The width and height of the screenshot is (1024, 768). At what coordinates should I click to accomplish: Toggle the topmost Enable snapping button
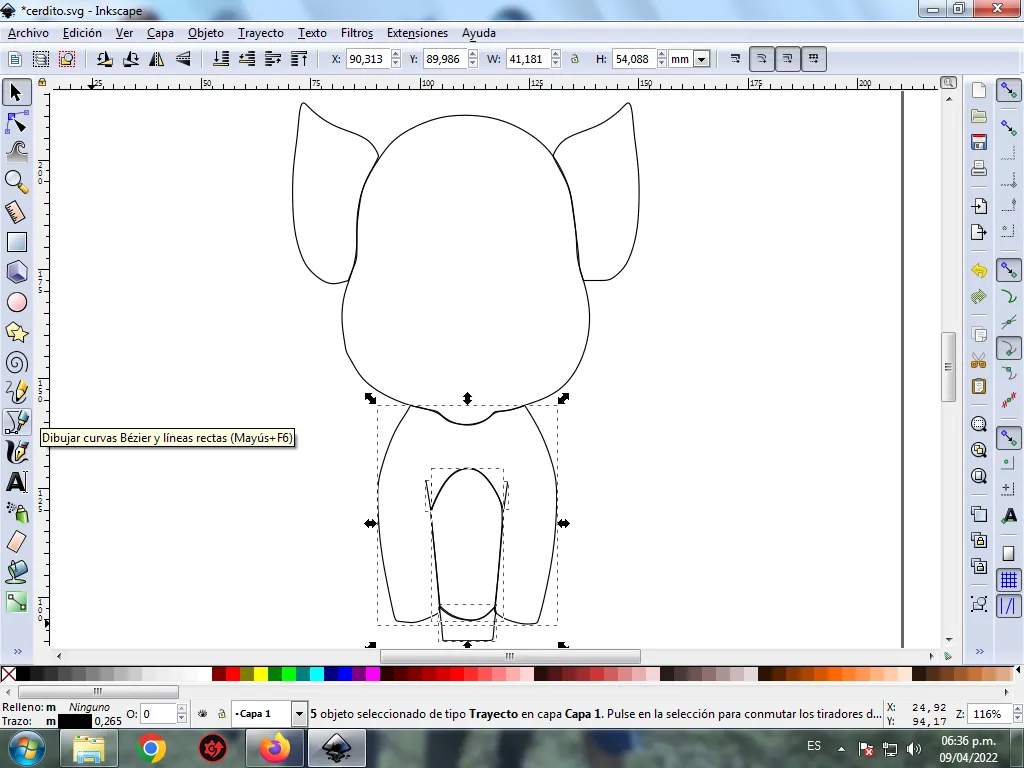point(1009,91)
